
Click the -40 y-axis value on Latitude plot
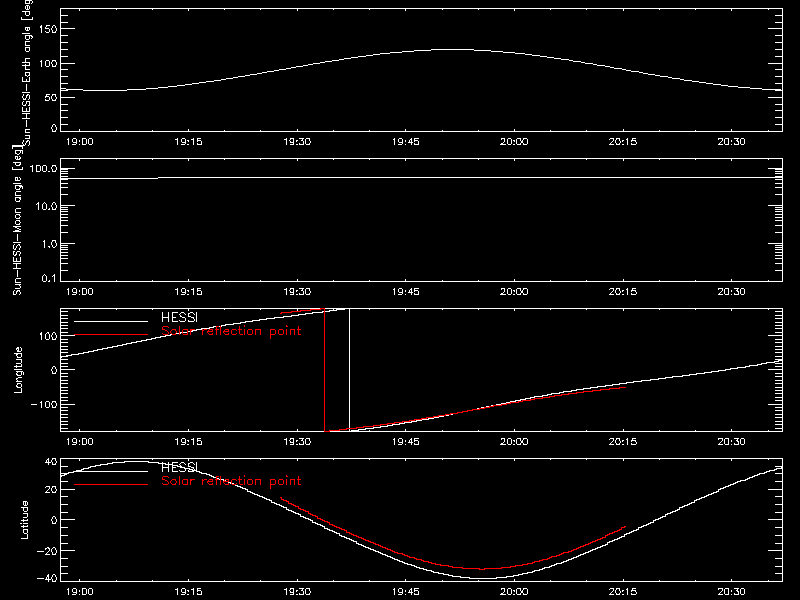pos(47,579)
